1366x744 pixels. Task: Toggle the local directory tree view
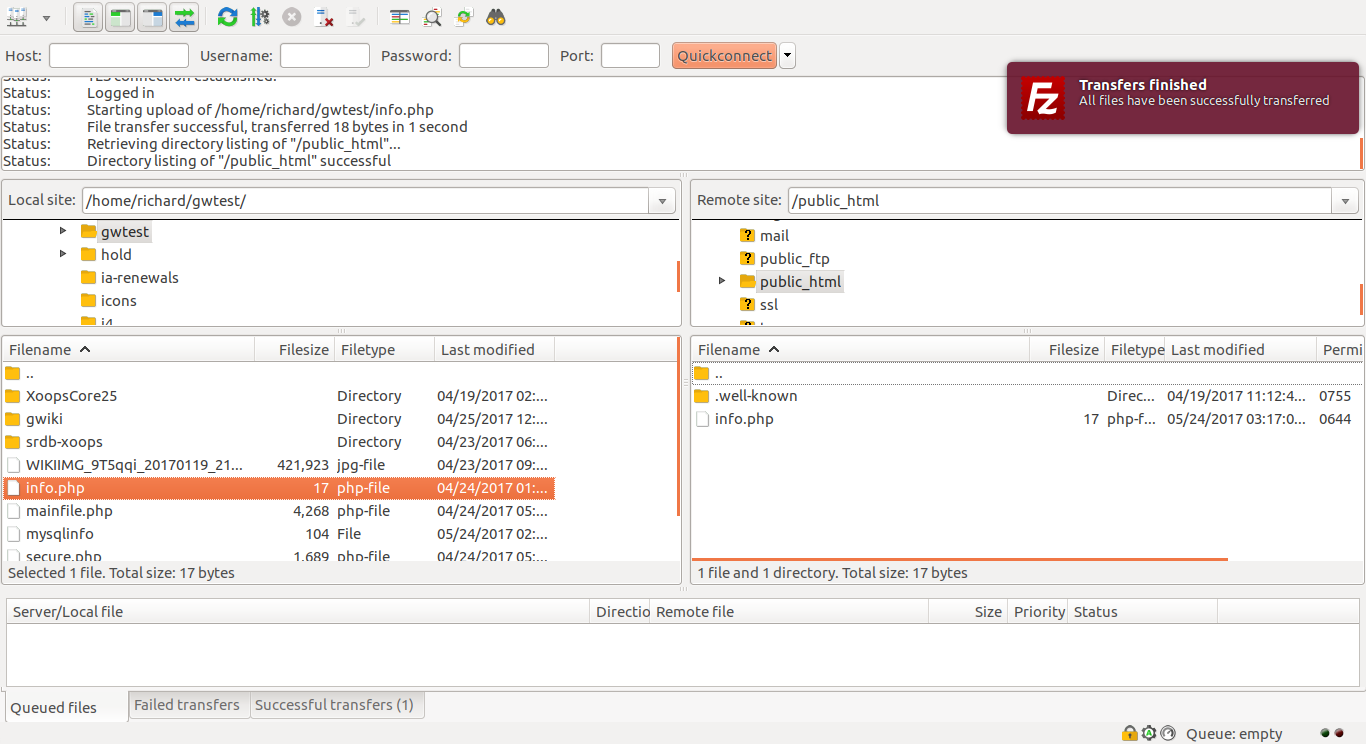(119, 17)
